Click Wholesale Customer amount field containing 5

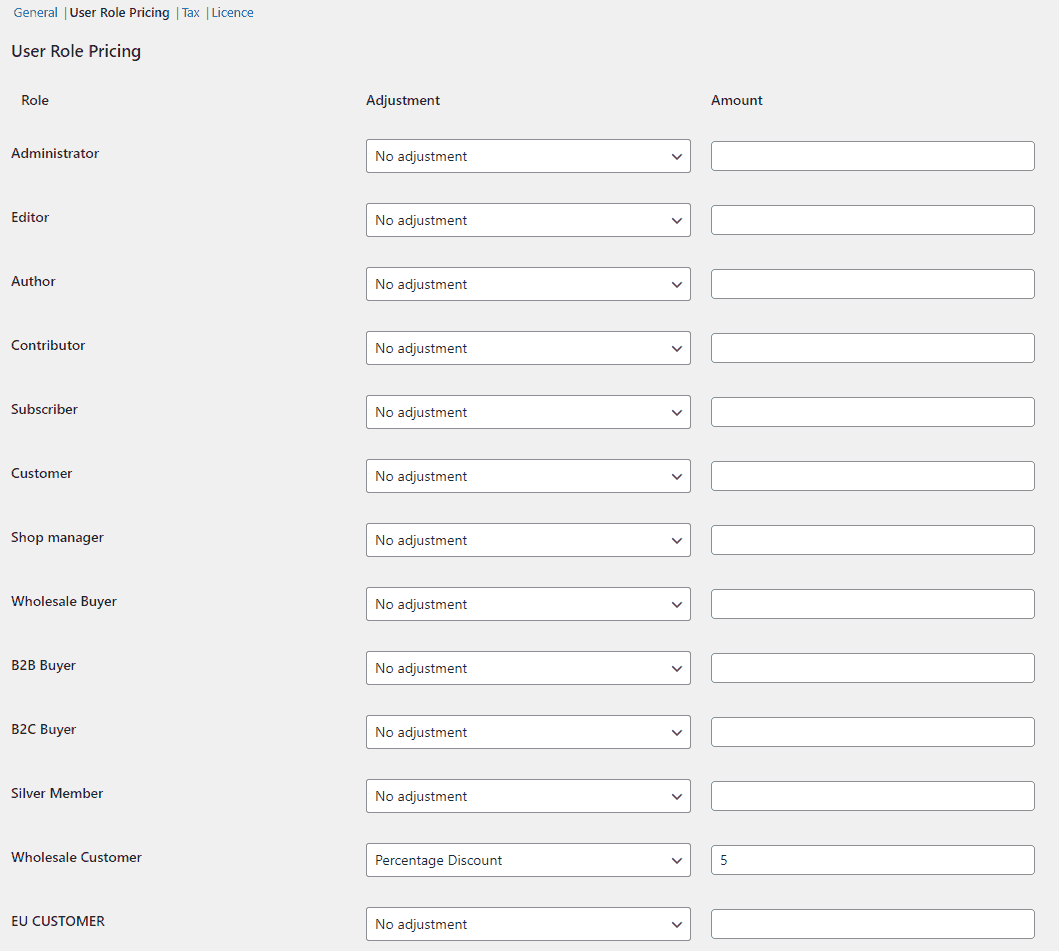[873, 860]
